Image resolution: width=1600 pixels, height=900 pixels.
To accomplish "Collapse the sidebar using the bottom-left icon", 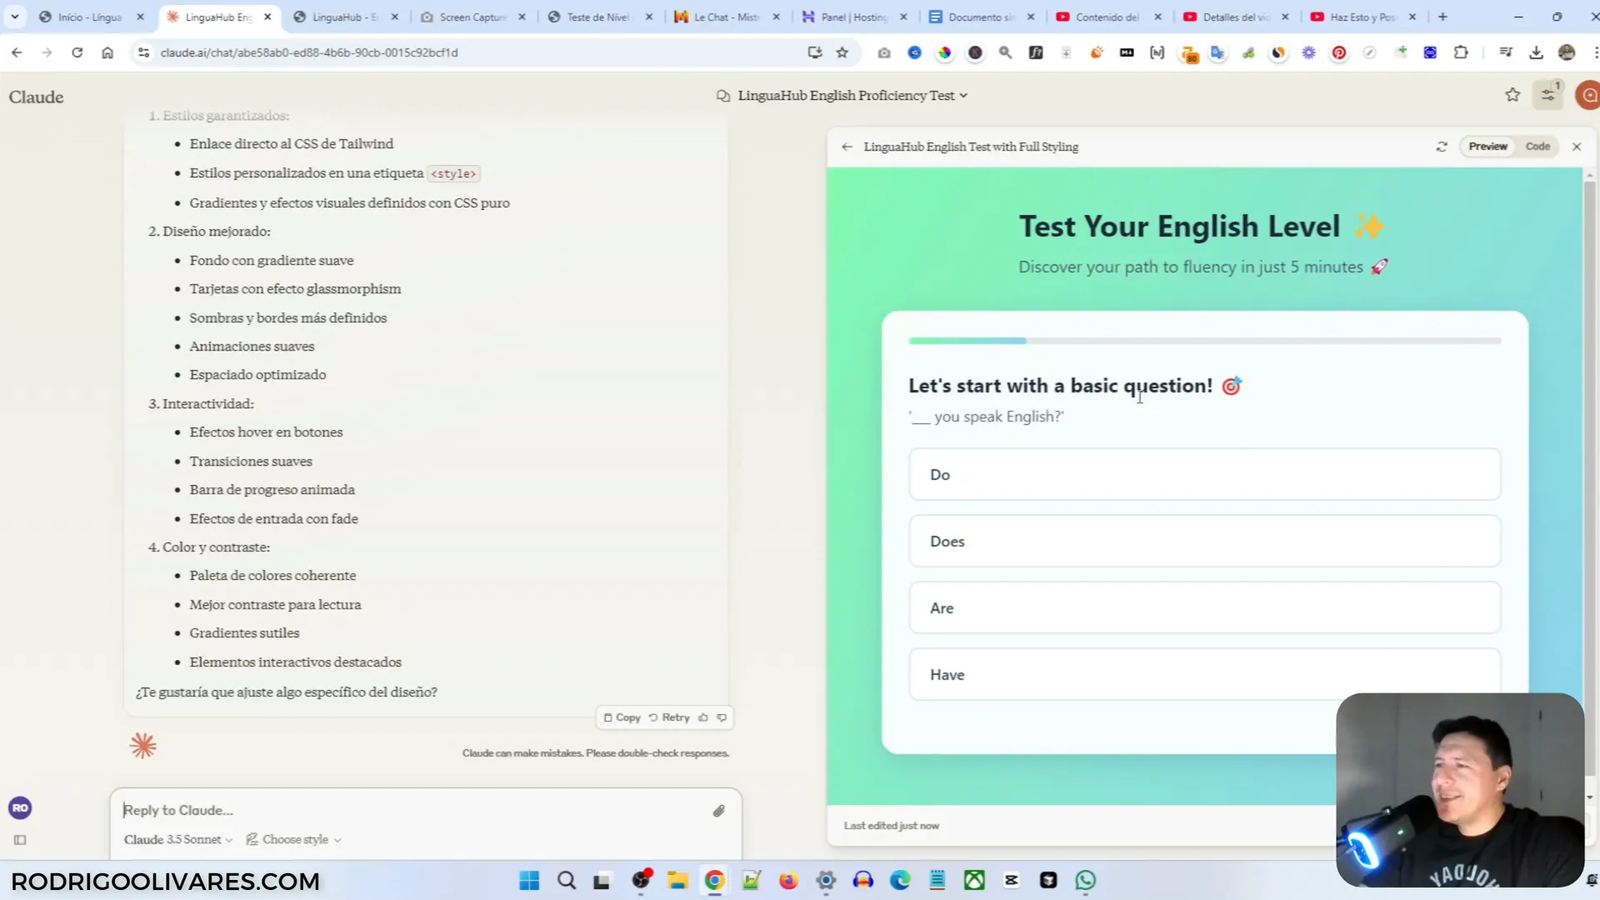I will pos(19,840).
